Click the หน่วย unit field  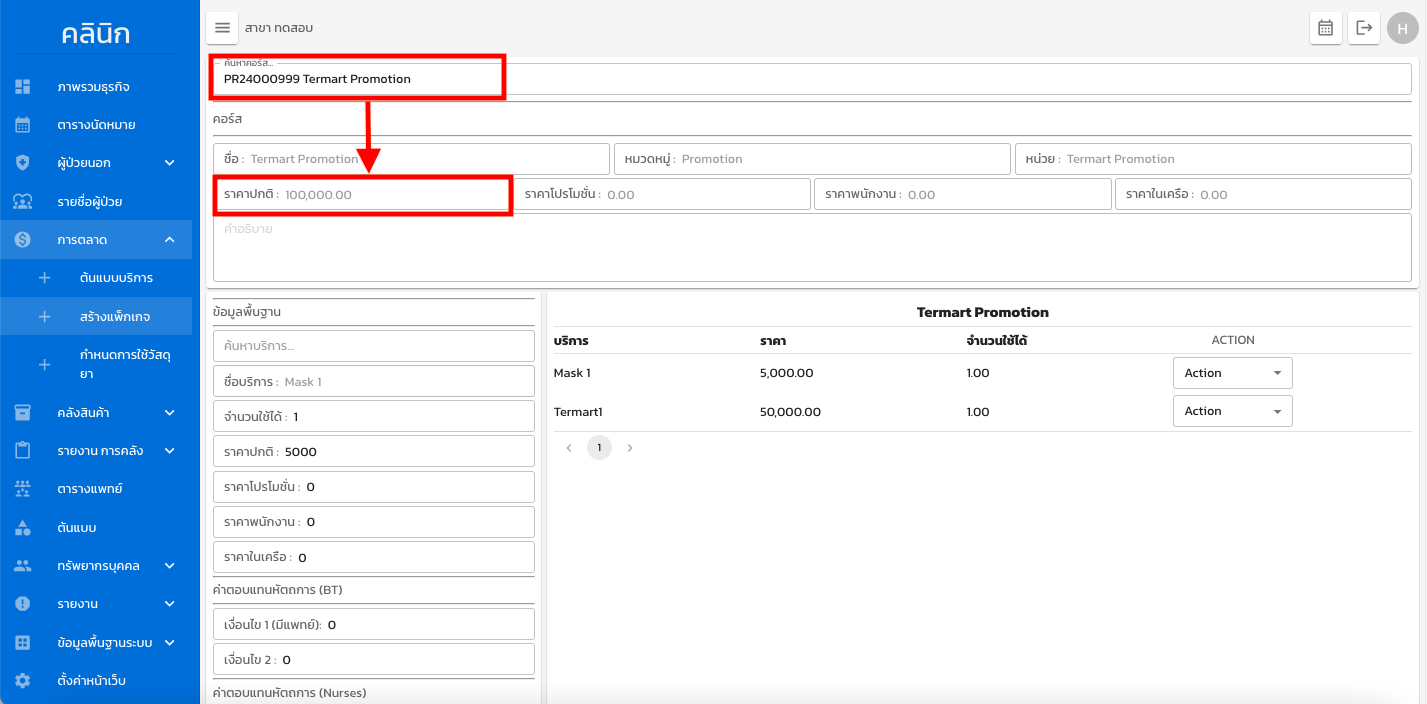click(x=1213, y=159)
